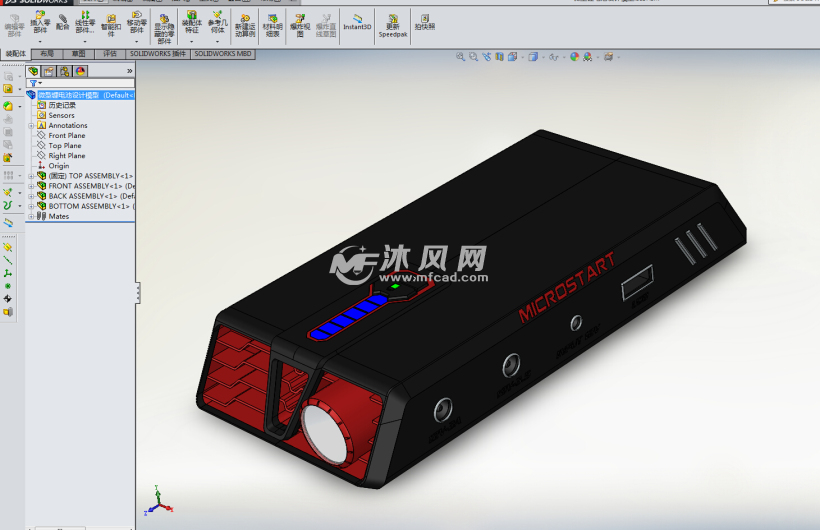
Task: Toggle the Instant3D tool
Action: click(357, 22)
